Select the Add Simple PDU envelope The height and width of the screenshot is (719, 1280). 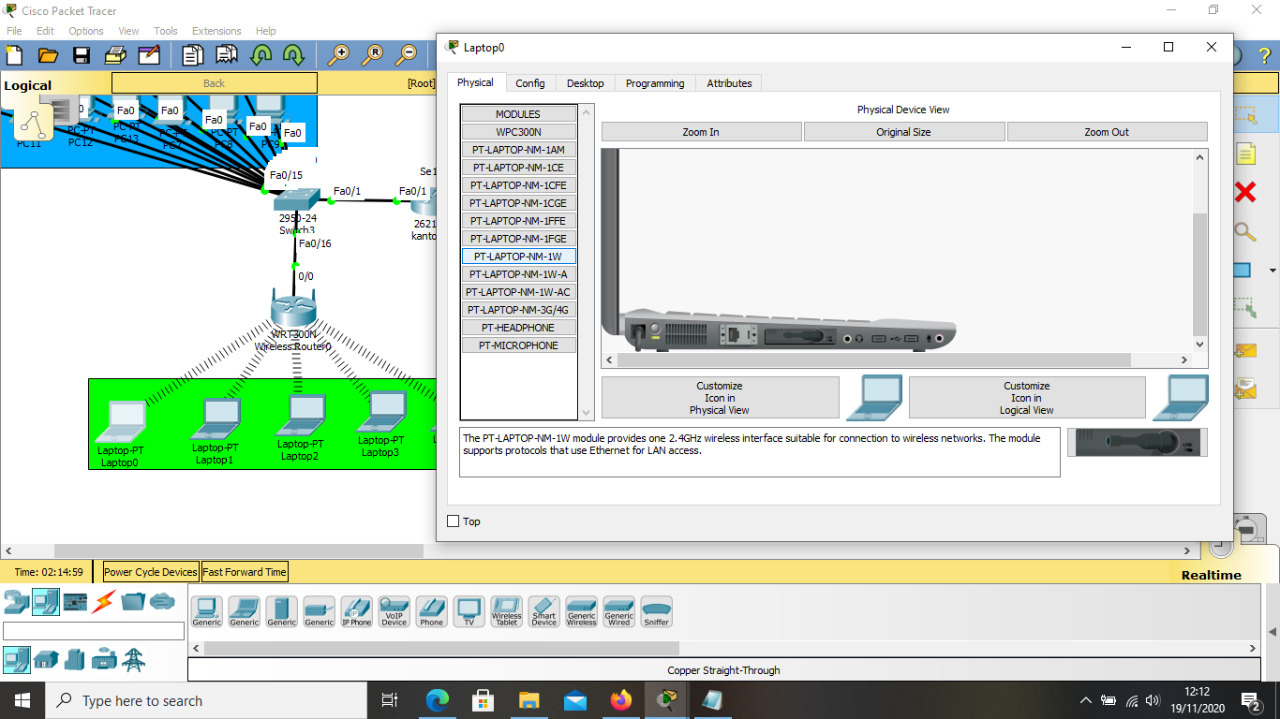point(1245,350)
